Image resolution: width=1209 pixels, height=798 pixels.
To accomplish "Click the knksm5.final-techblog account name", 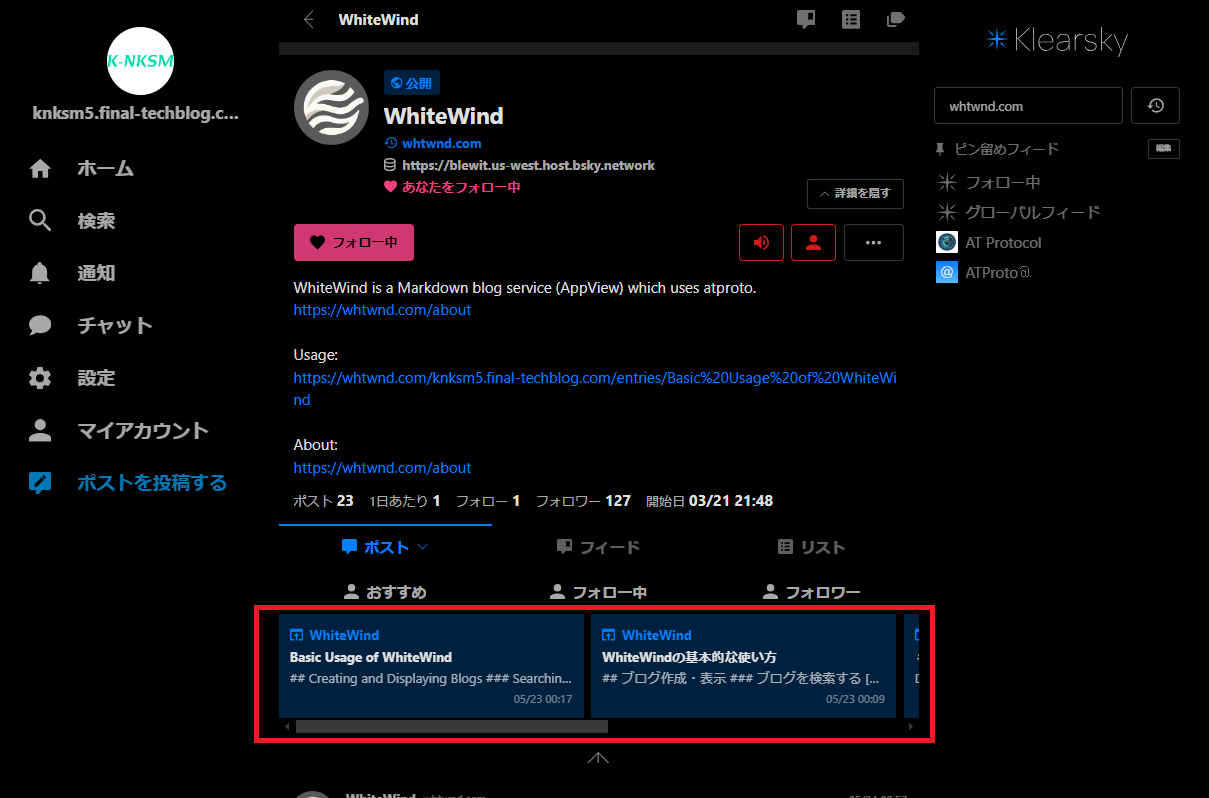I will point(136,114).
